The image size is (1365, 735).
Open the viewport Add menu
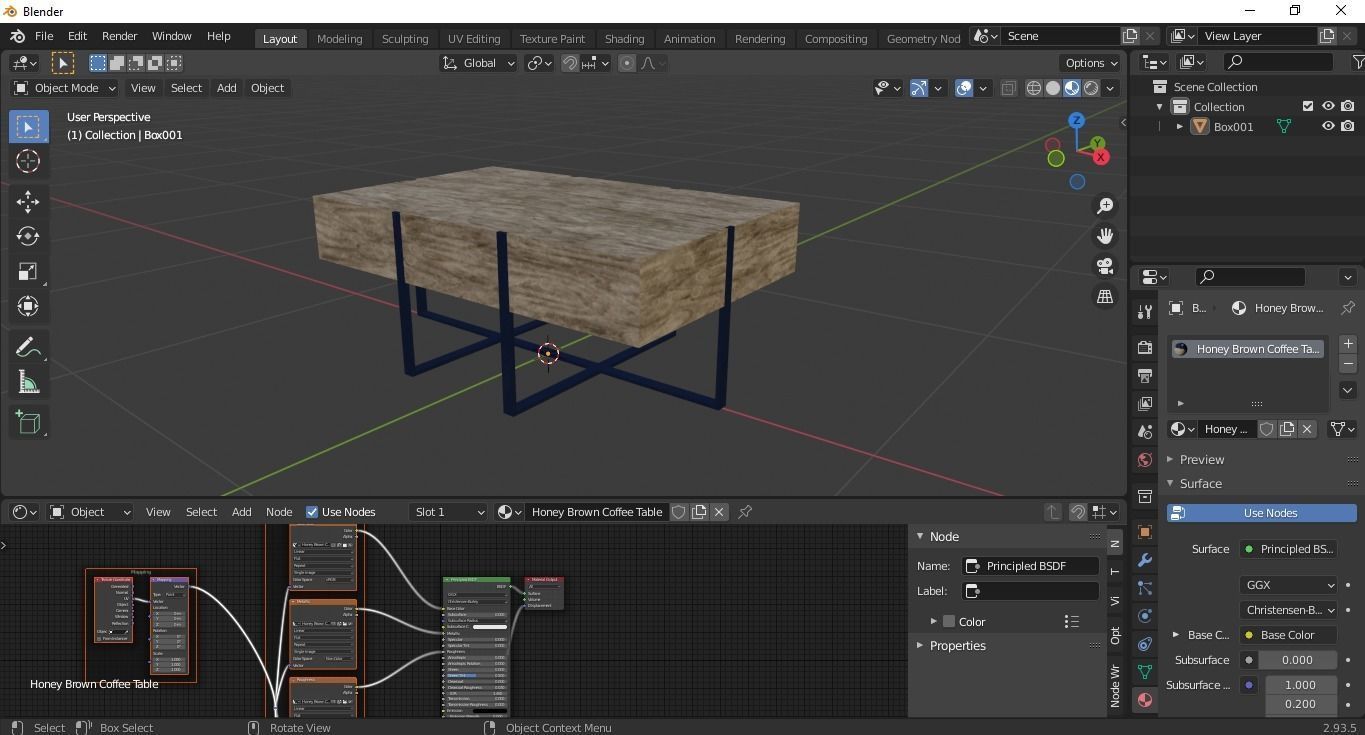(x=226, y=88)
